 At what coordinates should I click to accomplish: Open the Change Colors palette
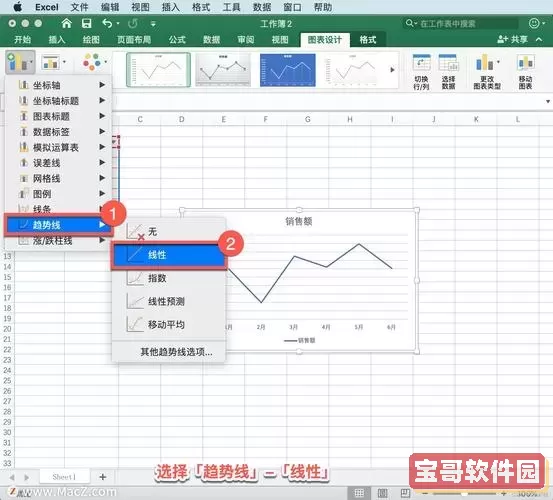[x=94, y=62]
